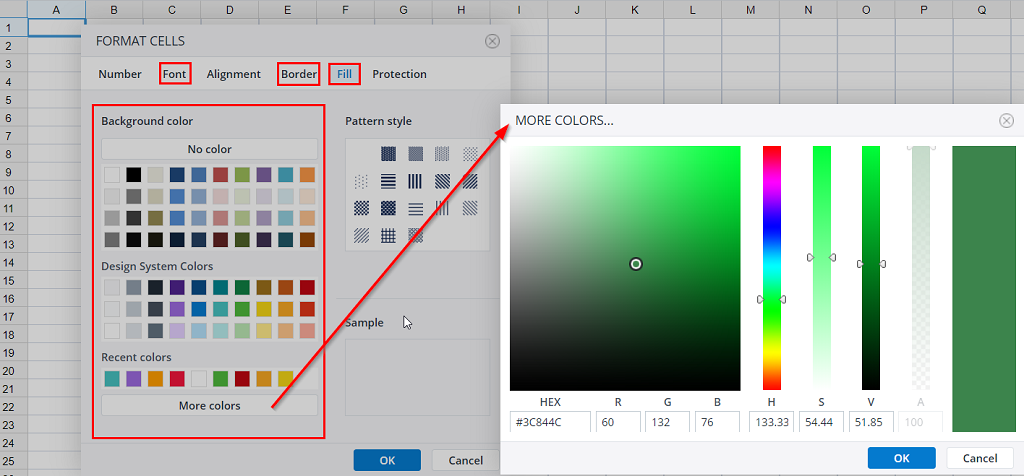Viewport: 1024px width, 476px height.
Task: Click the circular marker in the color field
Action: pos(636,264)
